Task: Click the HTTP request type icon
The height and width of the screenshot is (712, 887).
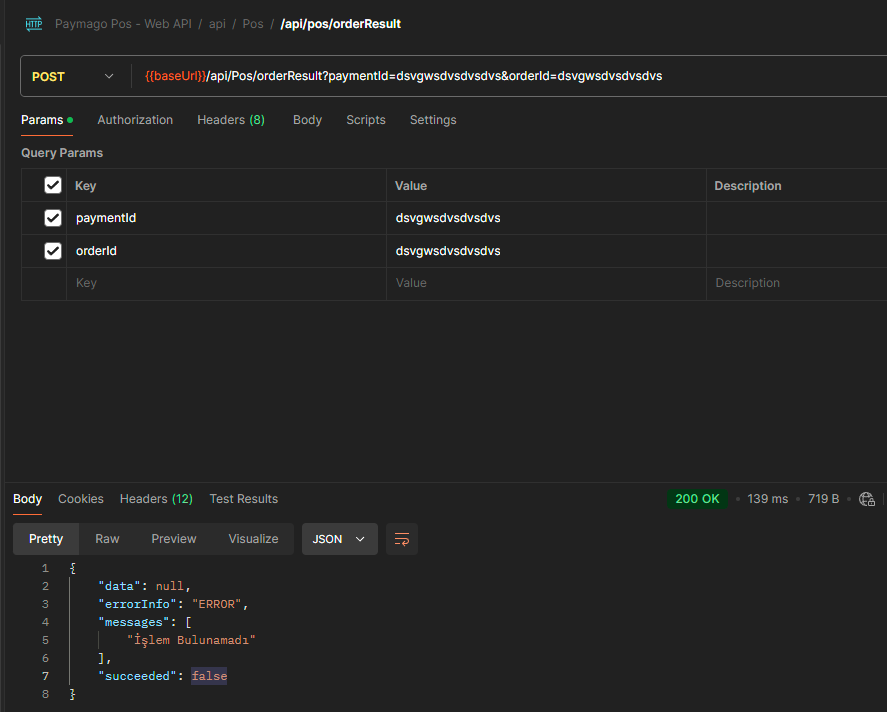Action: 34,23
